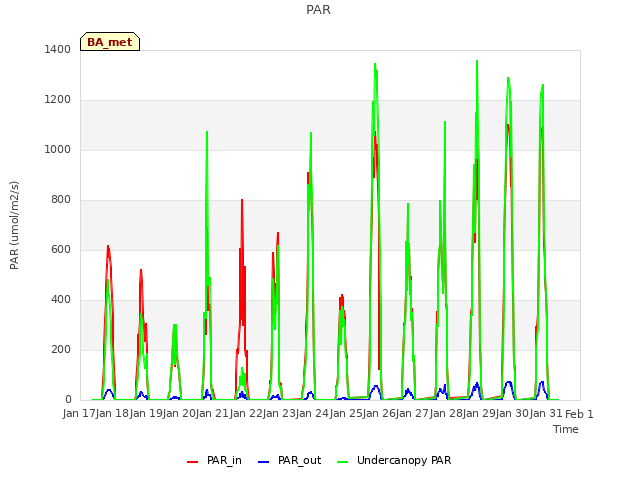Toggle the Undercanopy PAR legend entry
The image size is (640, 480).
(394, 460)
